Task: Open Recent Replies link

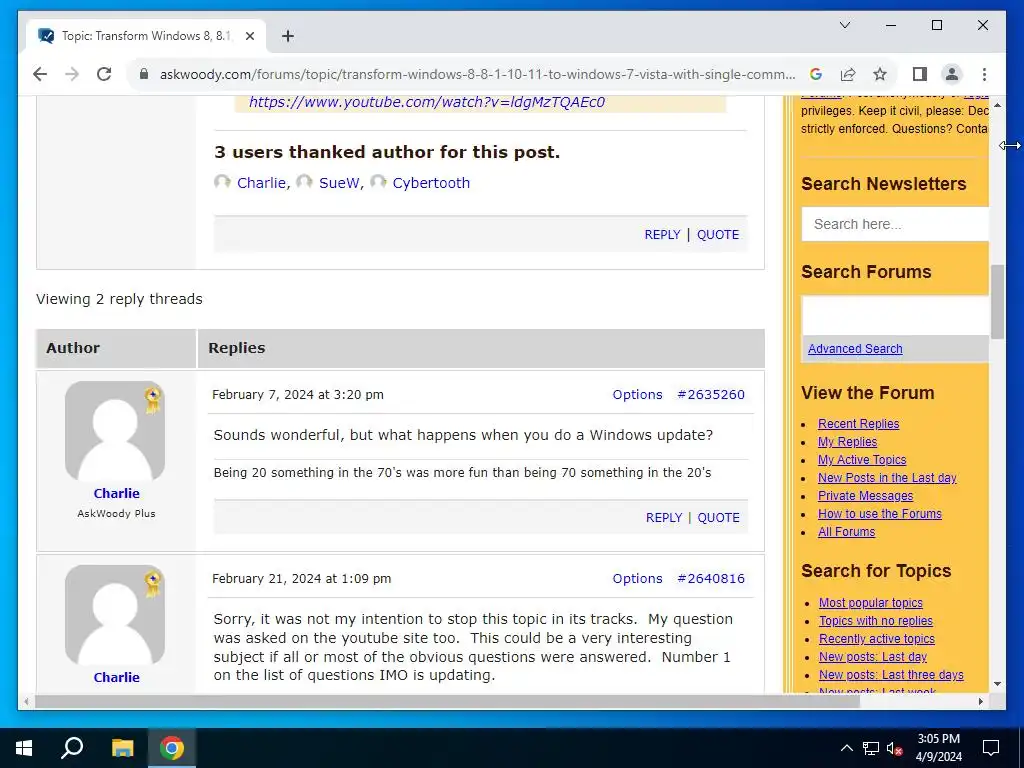Action: 858,424
